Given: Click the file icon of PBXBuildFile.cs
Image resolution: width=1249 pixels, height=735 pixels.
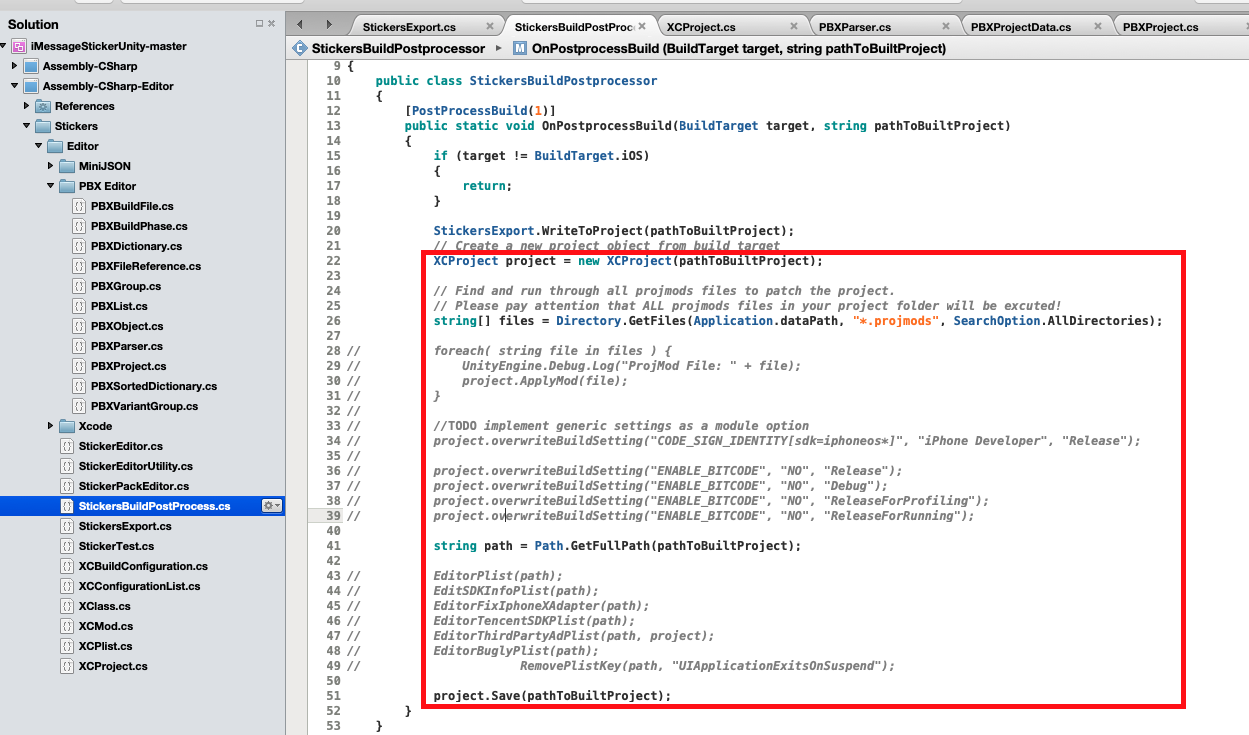Looking at the screenshot, I should coord(78,206).
